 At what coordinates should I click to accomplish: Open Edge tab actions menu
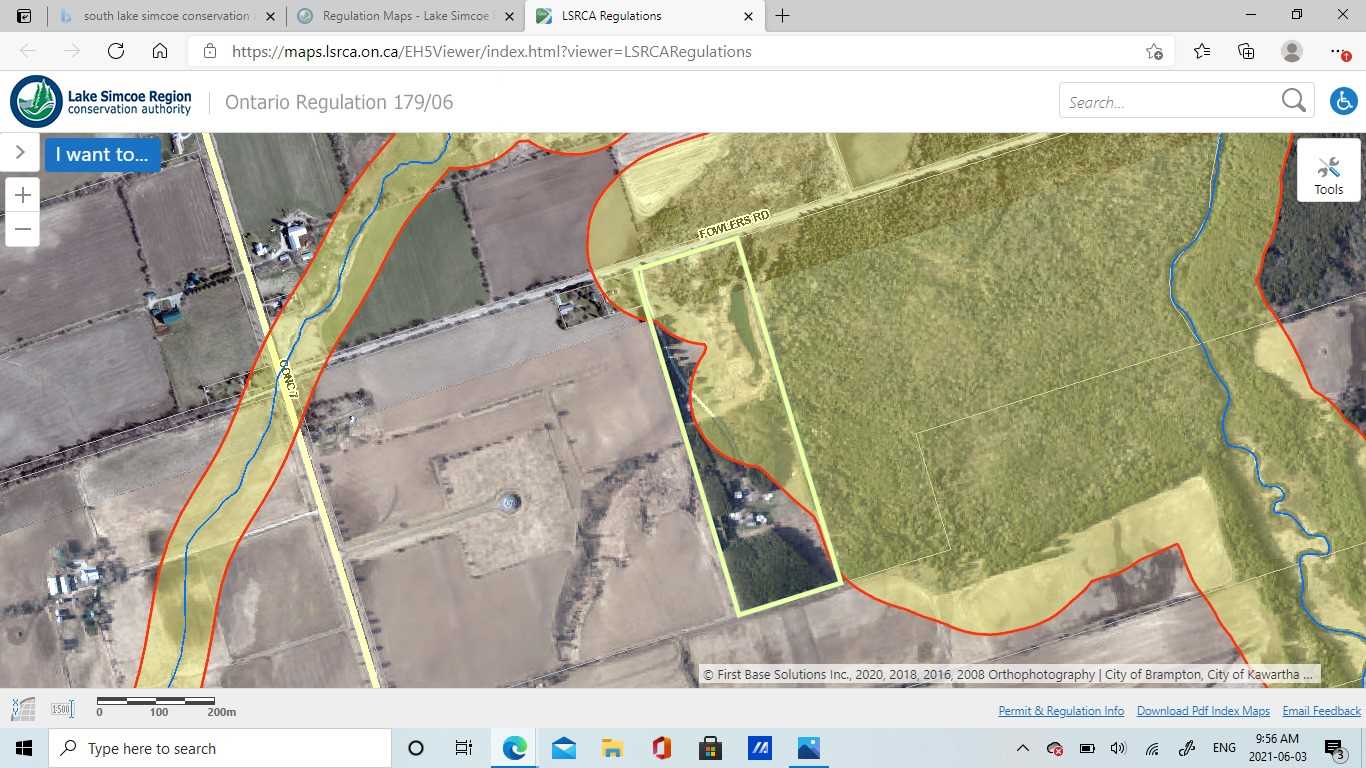click(x=24, y=16)
